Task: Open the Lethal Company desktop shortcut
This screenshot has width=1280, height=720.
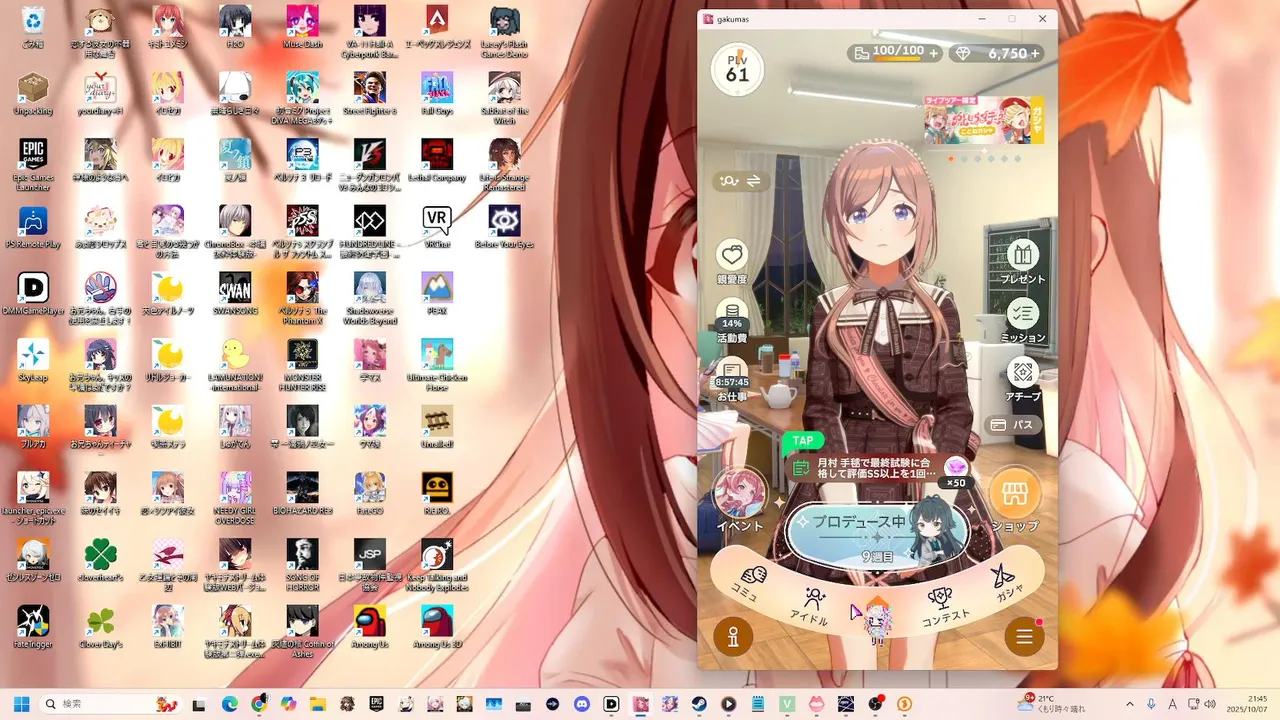Action: (x=437, y=160)
